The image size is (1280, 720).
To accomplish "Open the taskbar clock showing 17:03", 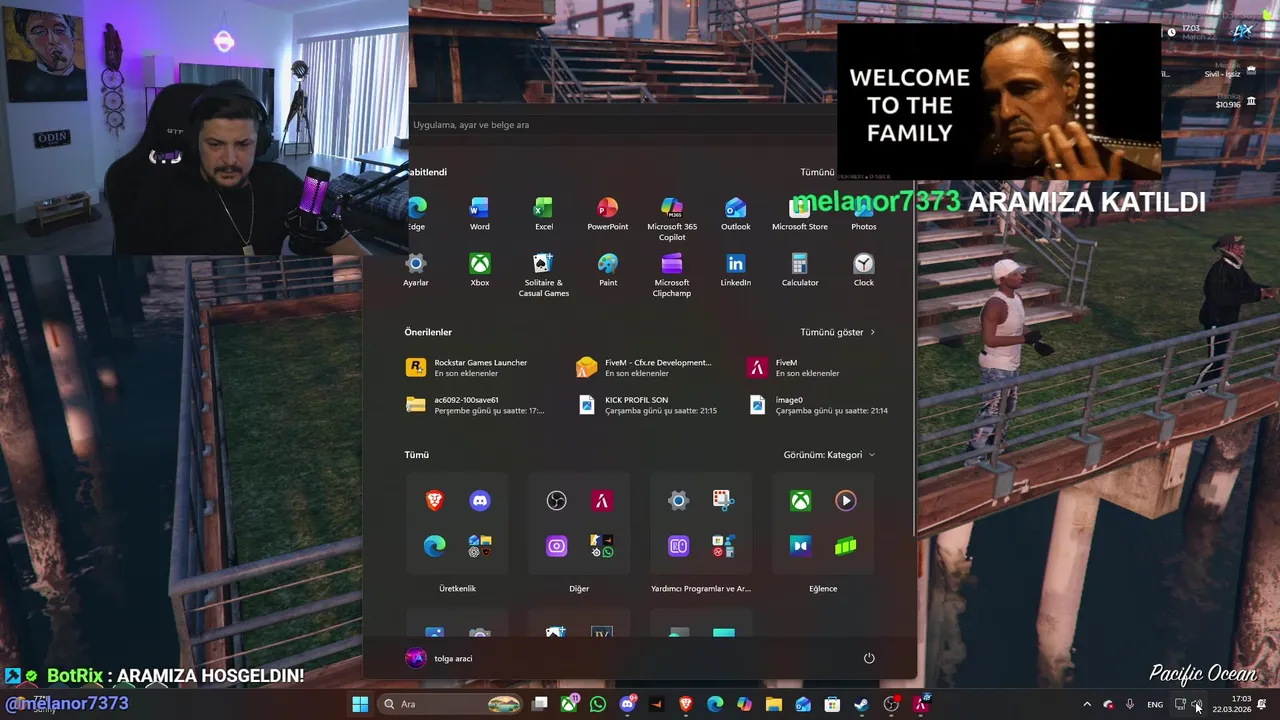I will tap(1231, 704).
